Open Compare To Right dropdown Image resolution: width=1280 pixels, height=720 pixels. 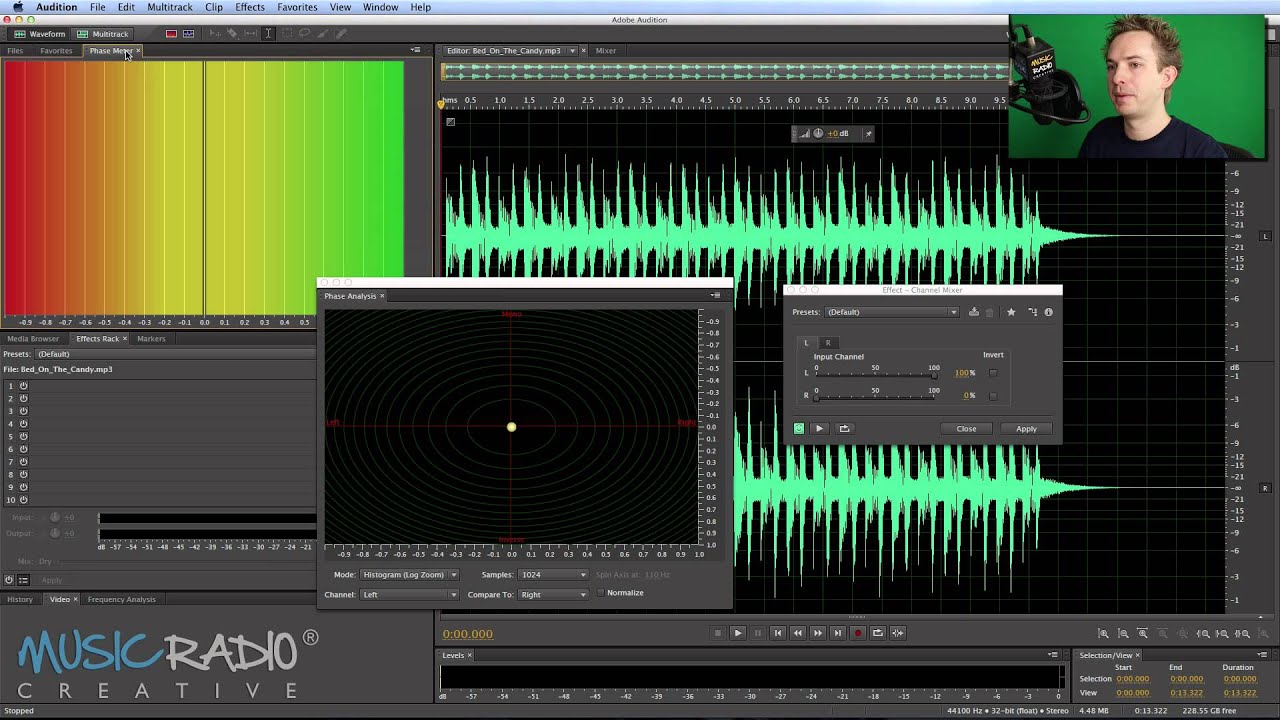[x=553, y=595]
